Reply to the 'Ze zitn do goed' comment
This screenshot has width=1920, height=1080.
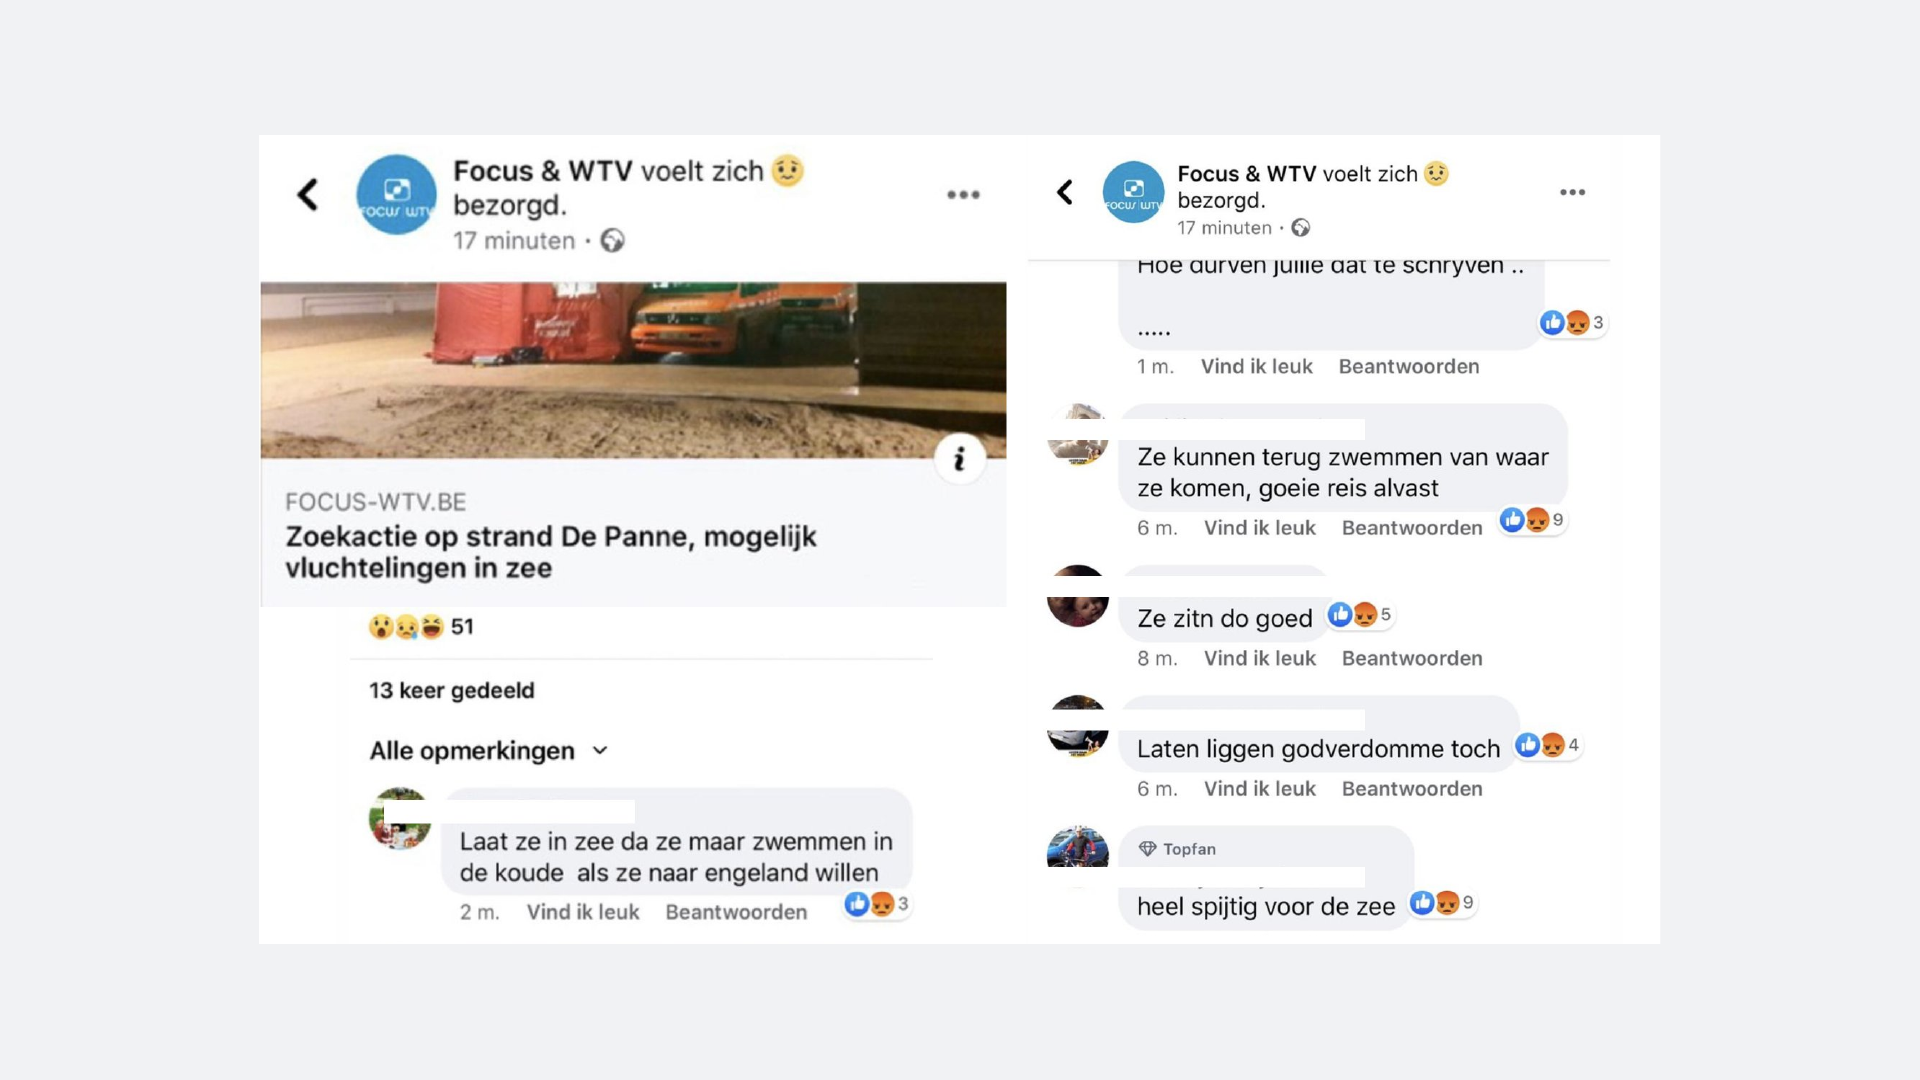1412,658
